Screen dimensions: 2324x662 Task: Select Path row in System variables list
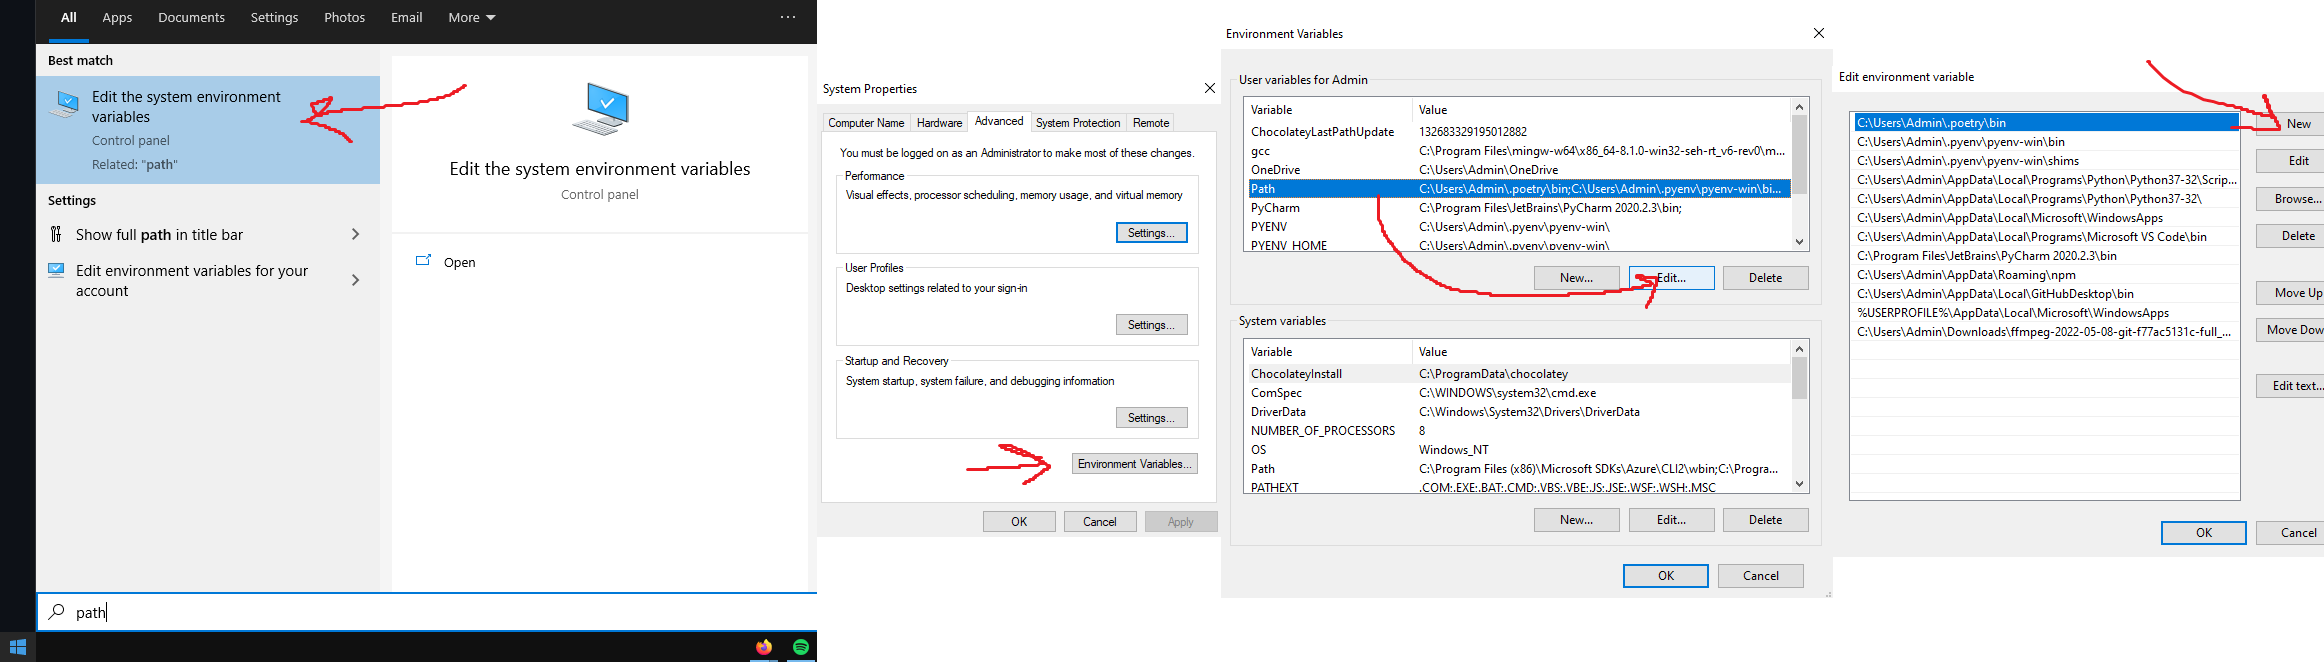click(1519, 469)
